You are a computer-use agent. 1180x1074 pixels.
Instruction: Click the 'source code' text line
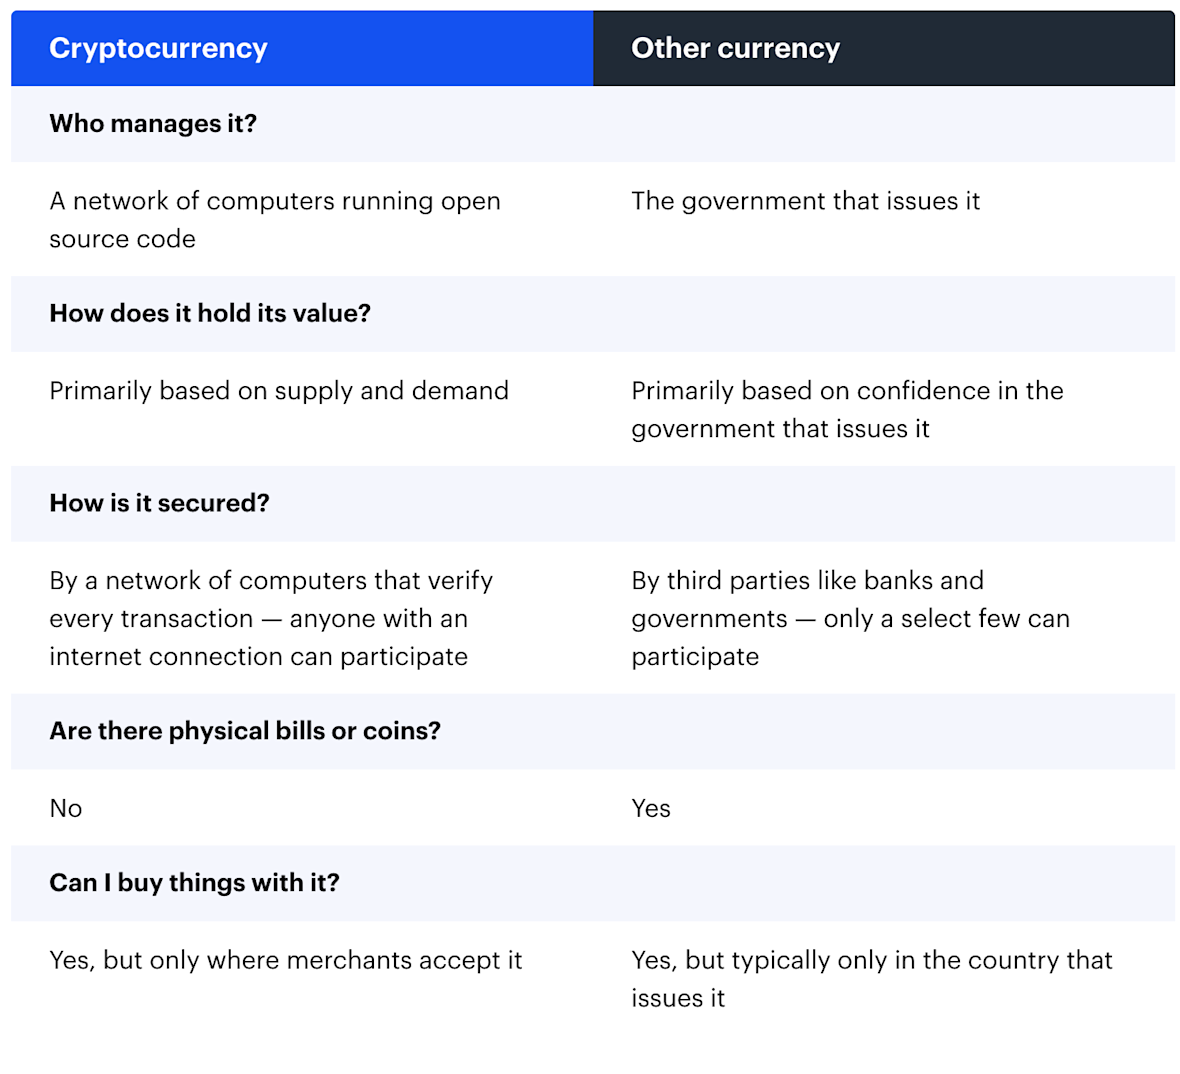pyautogui.click(x=122, y=239)
